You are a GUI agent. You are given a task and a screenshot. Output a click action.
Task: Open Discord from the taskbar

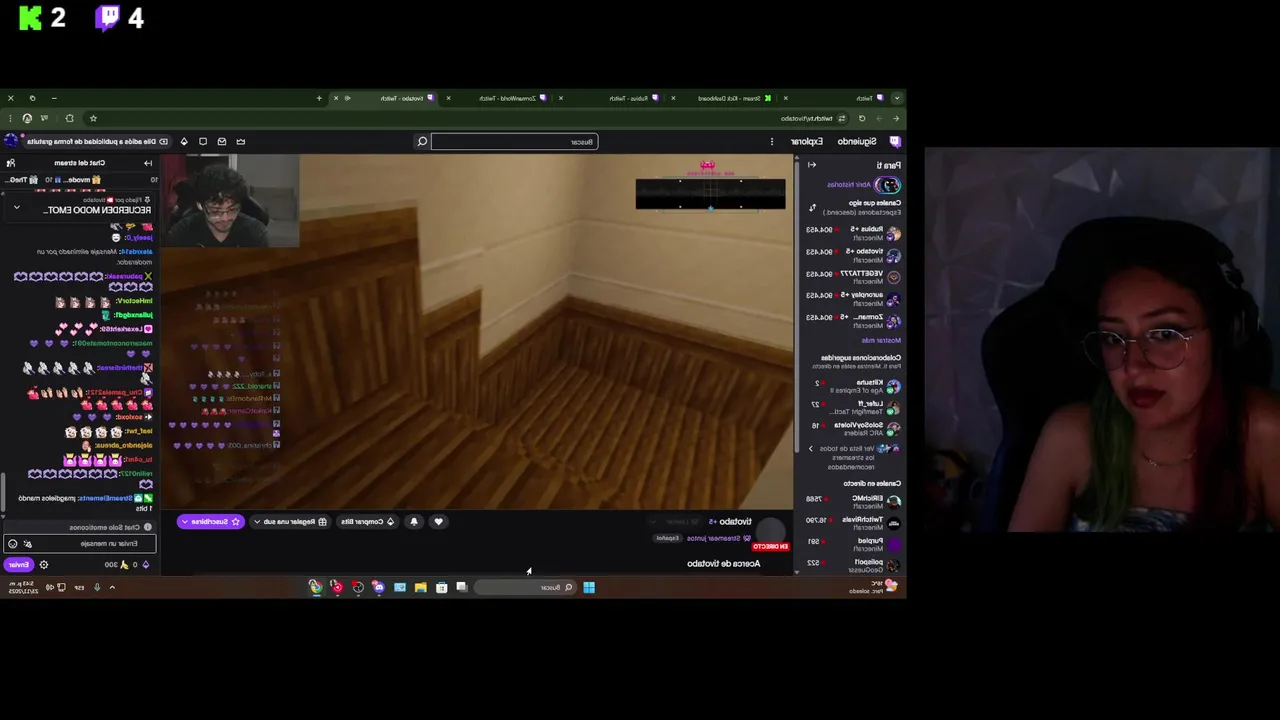(379, 587)
